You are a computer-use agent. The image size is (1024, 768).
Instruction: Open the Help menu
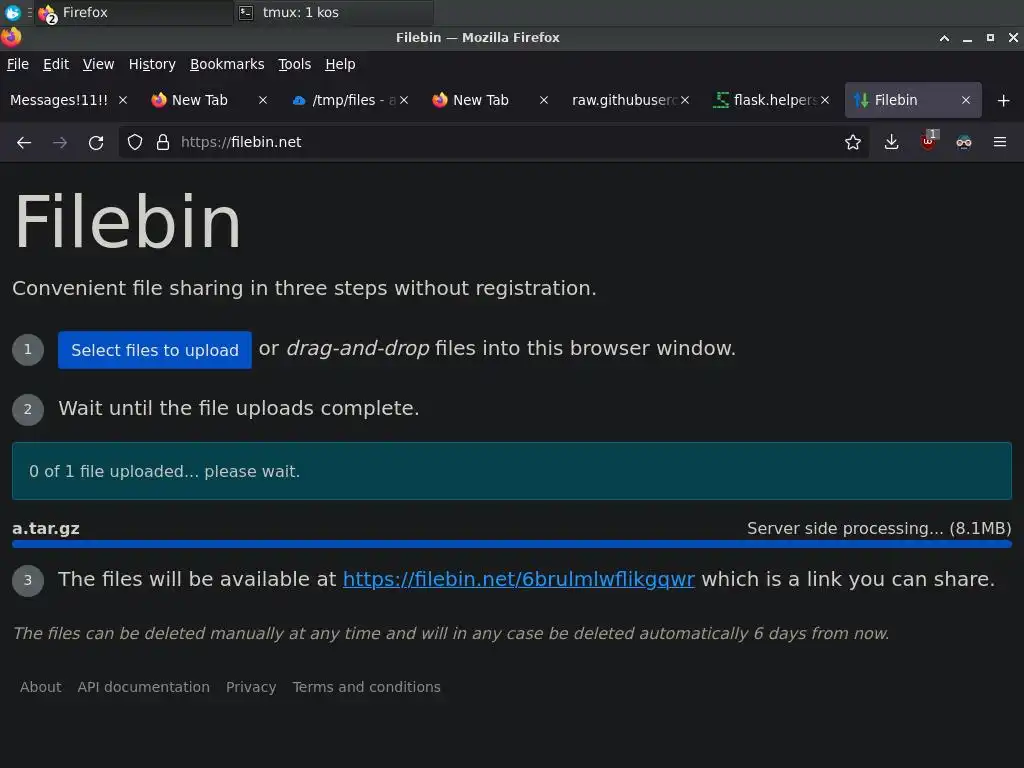click(x=340, y=64)
